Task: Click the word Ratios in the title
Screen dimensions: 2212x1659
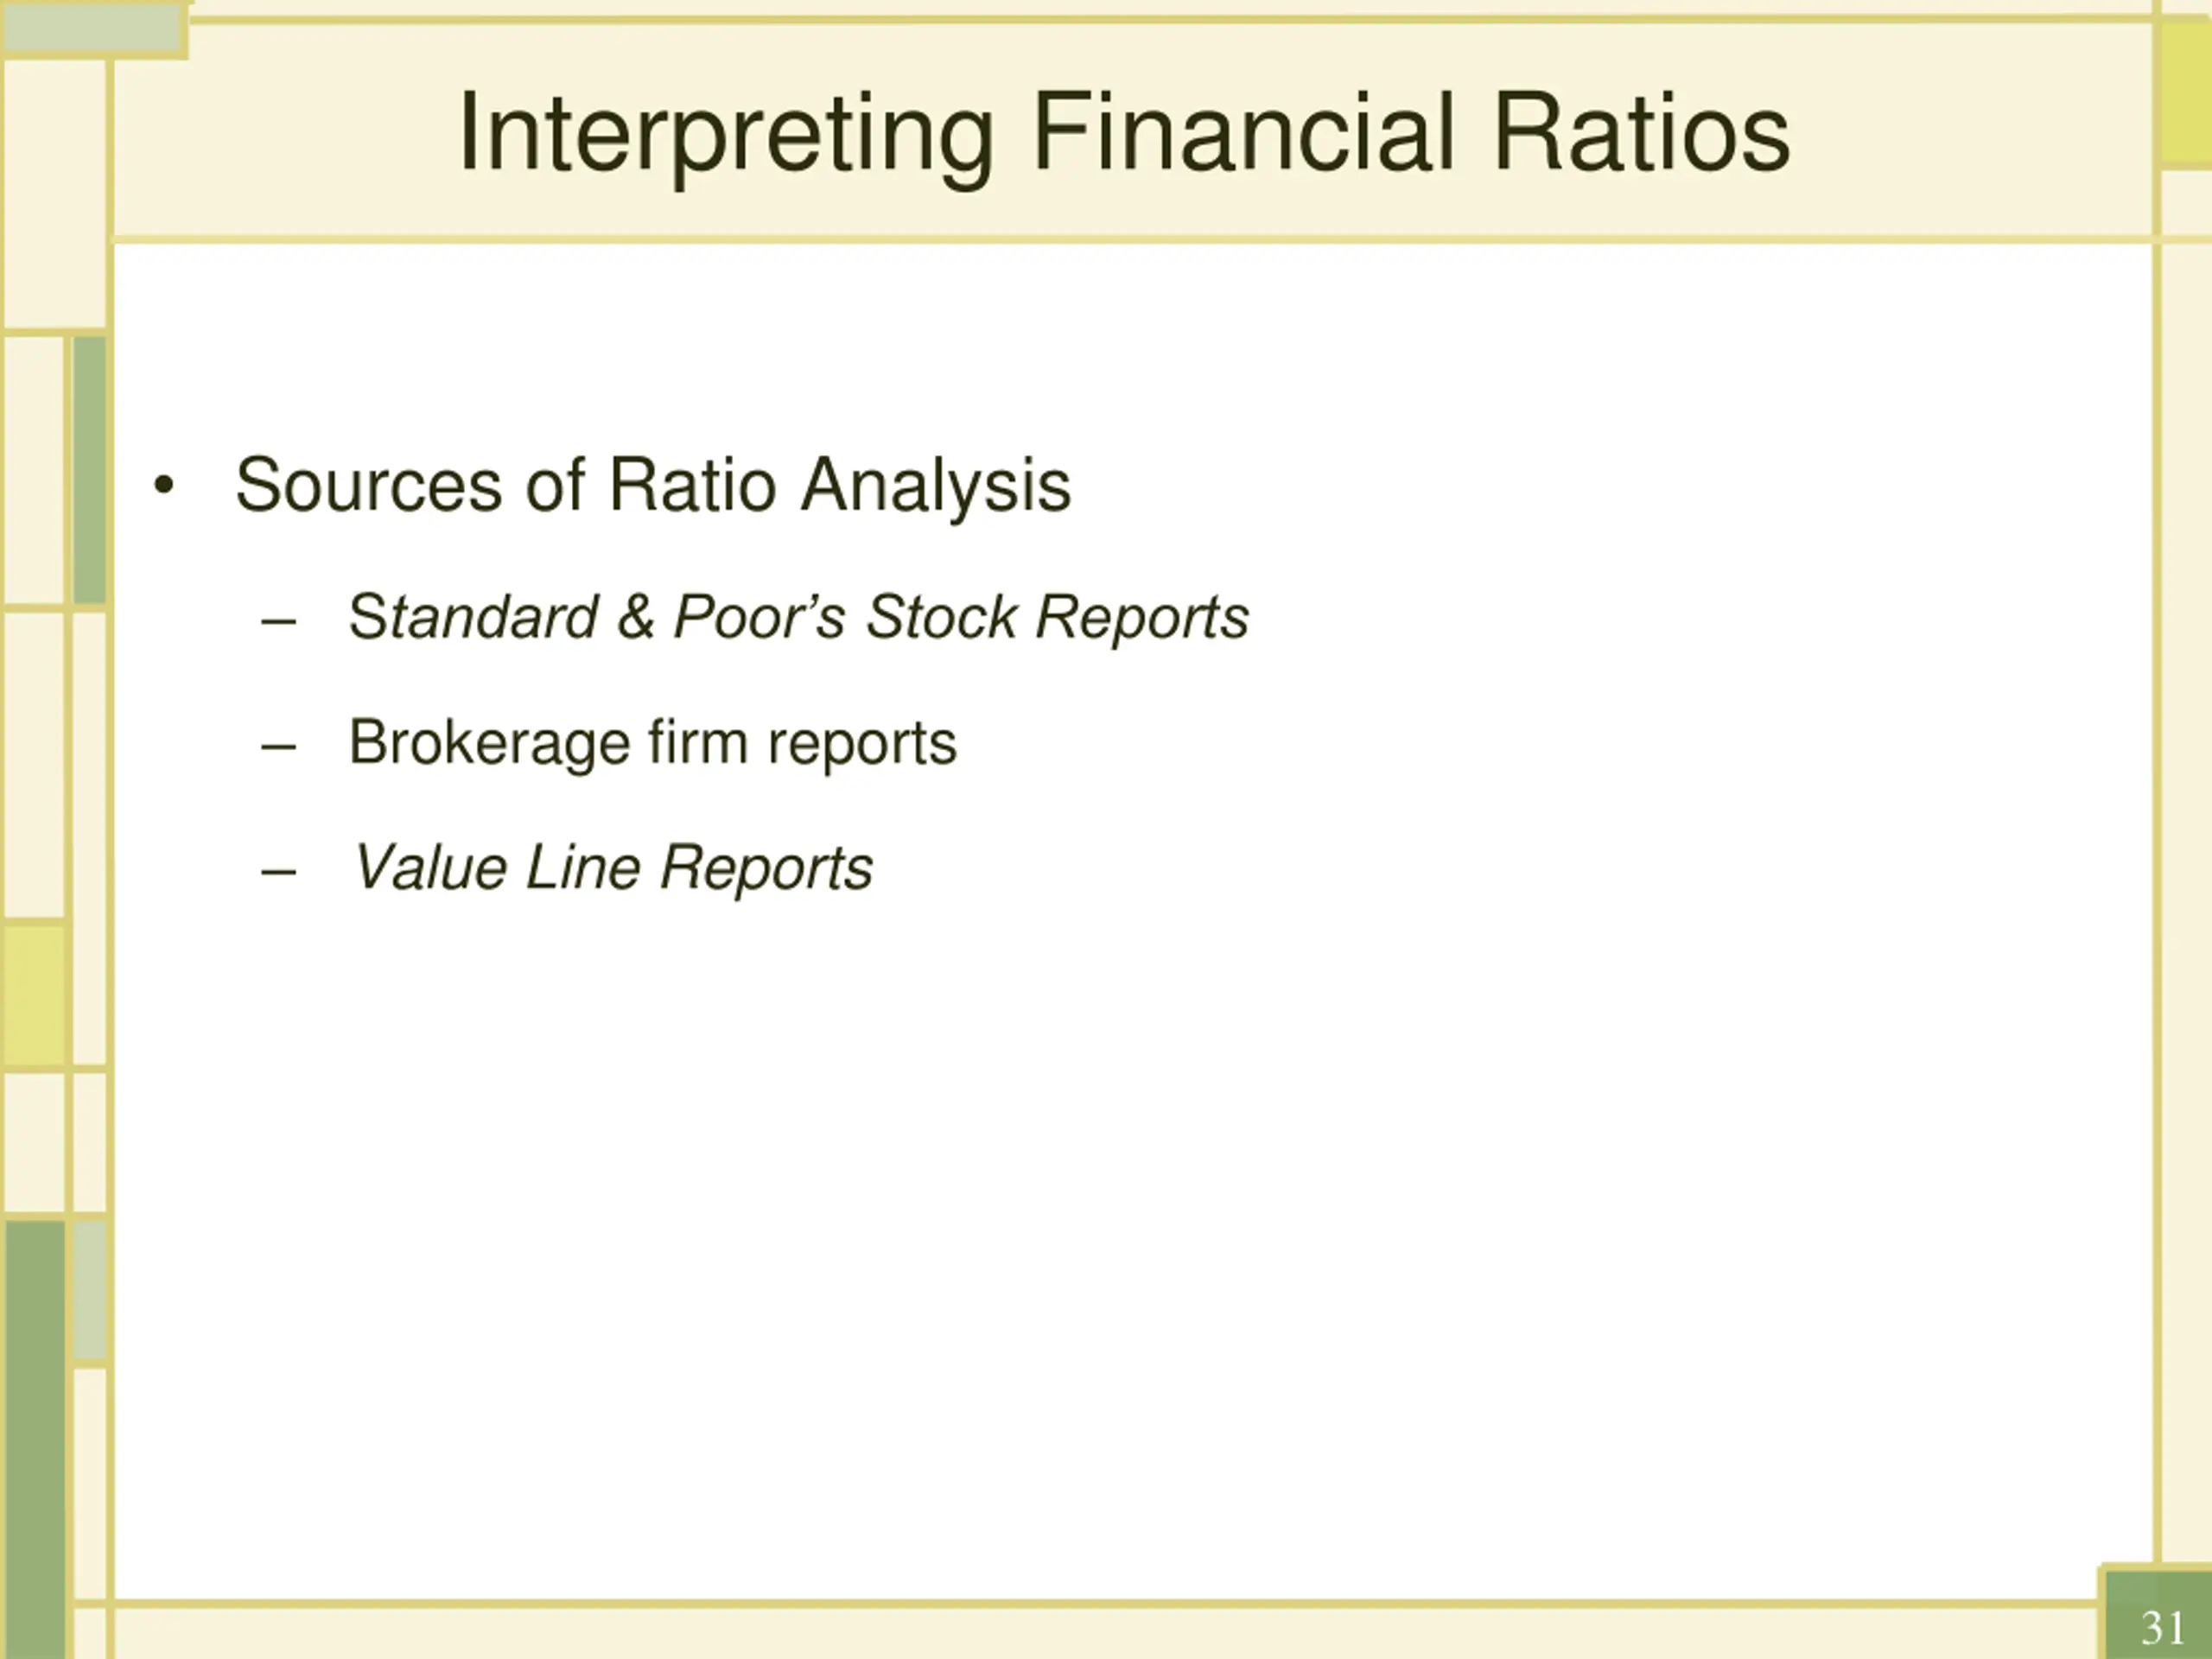Action: (1641, 135)
